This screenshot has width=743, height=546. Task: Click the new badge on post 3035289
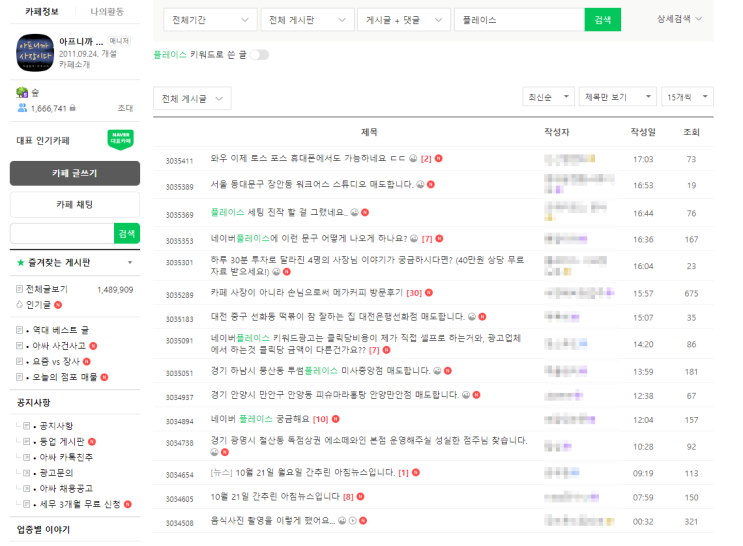pyautogui.click(x=429, y=292)
